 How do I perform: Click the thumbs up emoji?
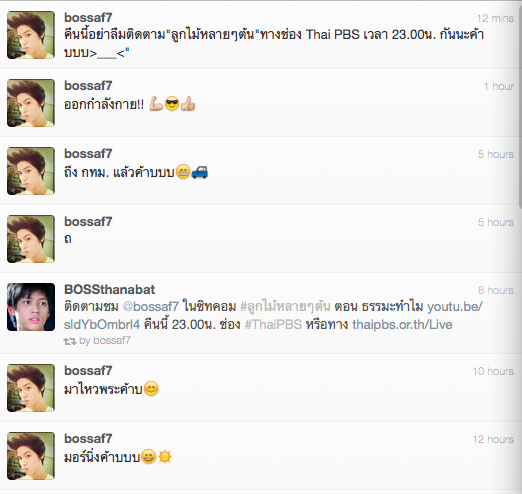(188, 104)
